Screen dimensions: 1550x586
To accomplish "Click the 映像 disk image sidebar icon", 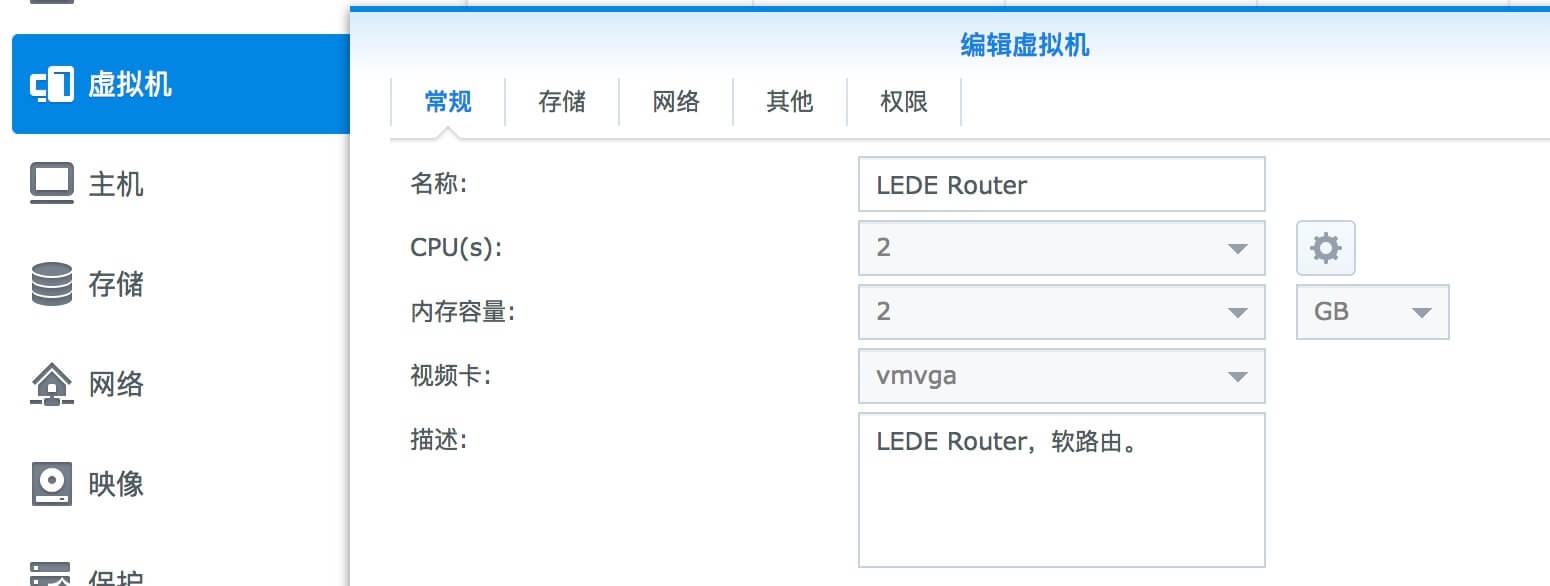I will pyautogui.click(x=52, y=484).
